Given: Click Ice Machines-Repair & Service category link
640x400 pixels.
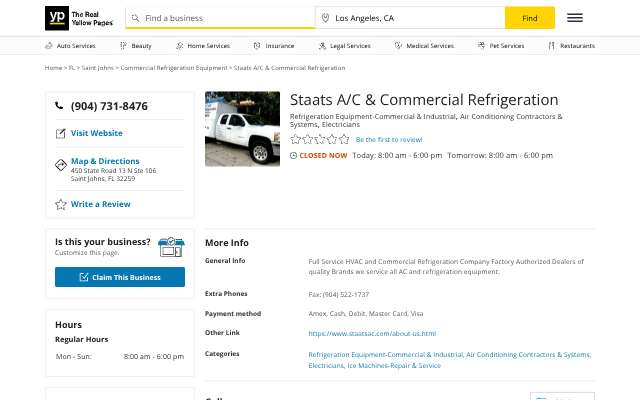Looking at the screenshot, I should (394, 365).
